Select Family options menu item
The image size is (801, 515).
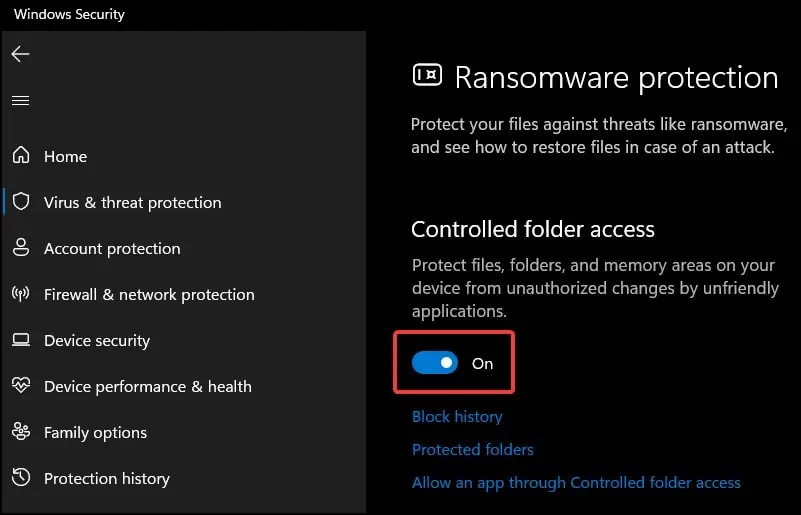point(95,432)
